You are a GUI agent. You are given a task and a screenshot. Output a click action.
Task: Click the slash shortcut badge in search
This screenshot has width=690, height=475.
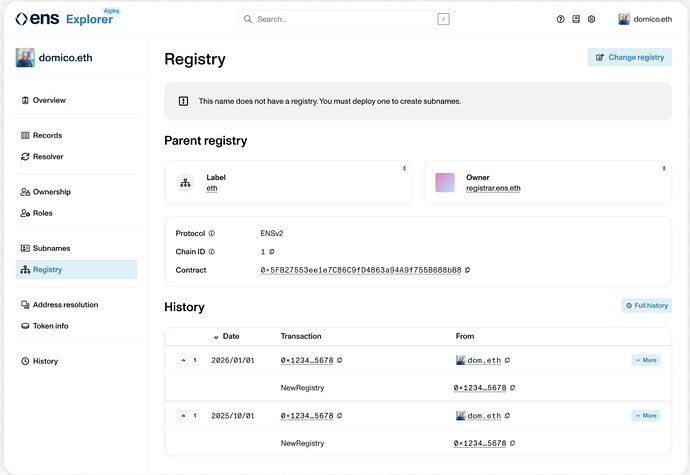pyautogui.click(x=443, y=19)
